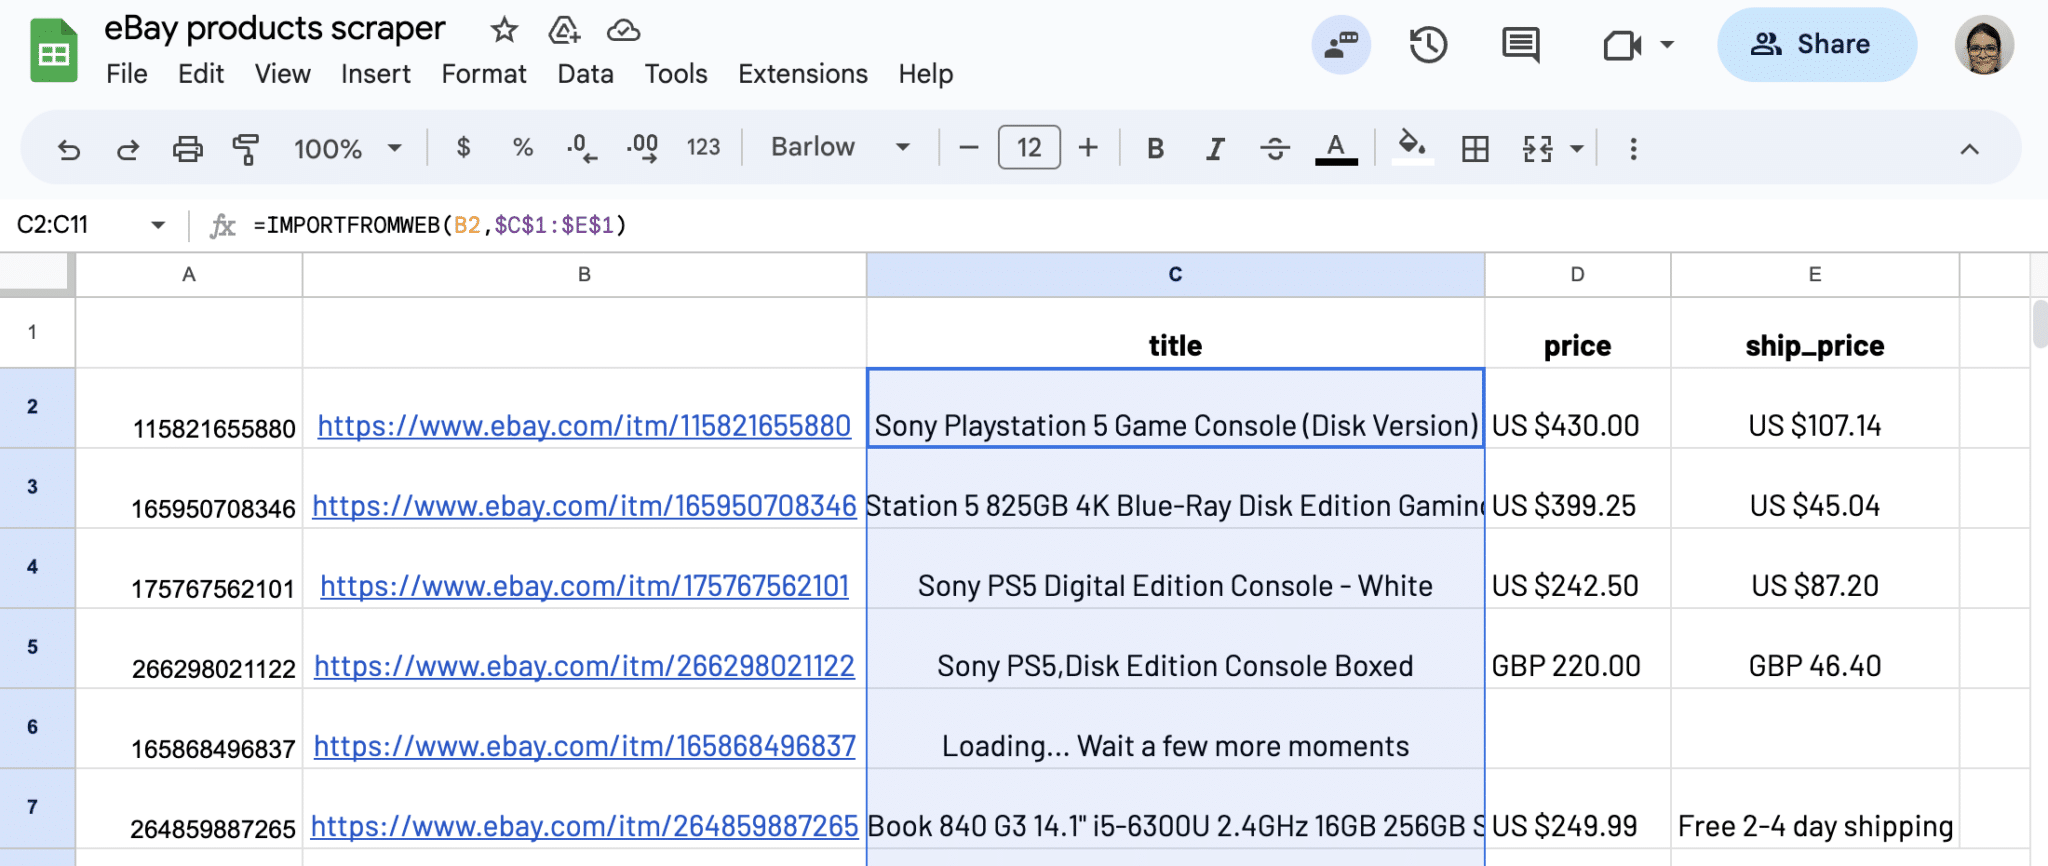Open more toolbar options three dots
Image resolution: width=2048 pixels, height=866 pixels.
click(x=1633, y=149)
